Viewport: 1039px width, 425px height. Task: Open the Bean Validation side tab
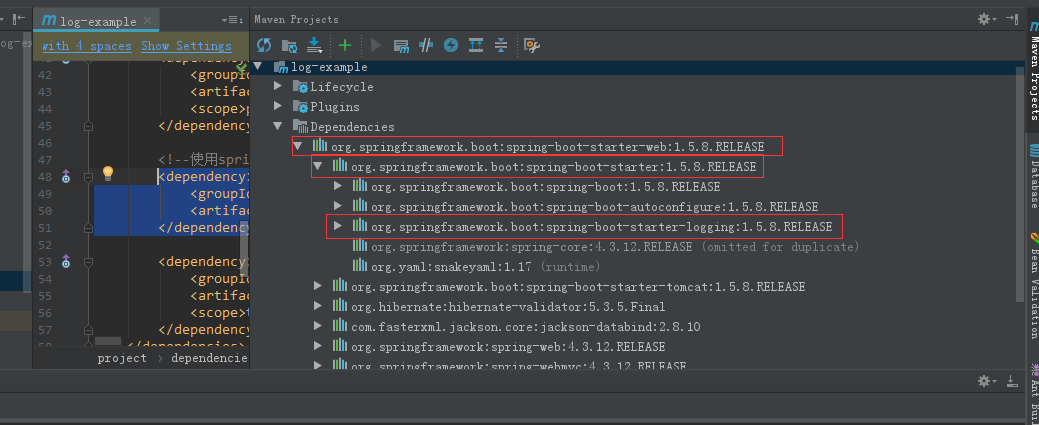tap(1032, 285)
